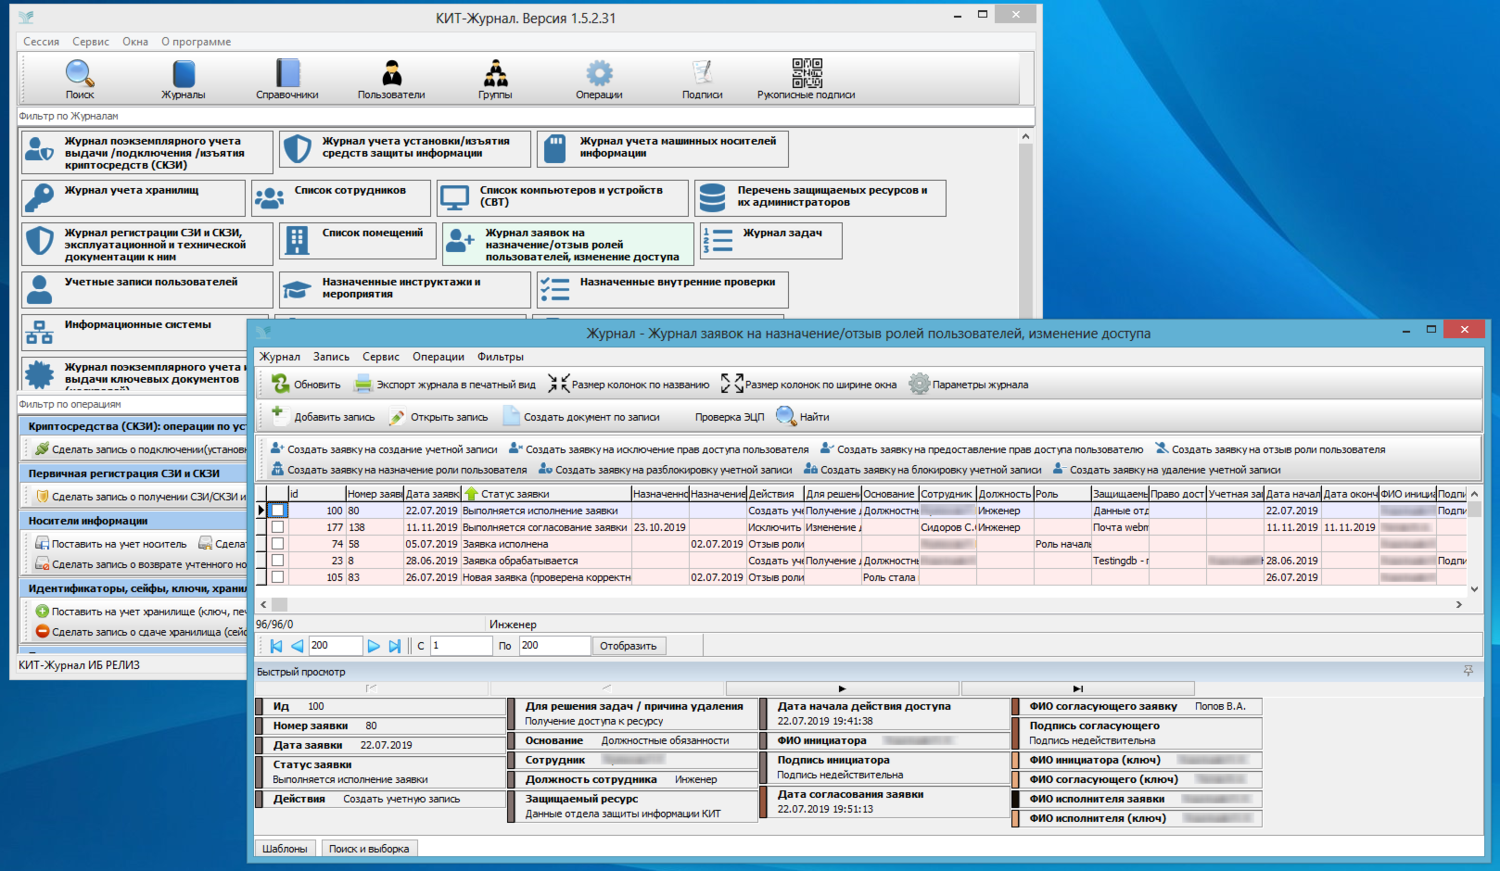
Task: Click the Фильтр по операциям field
Action: tap(132, 404)
